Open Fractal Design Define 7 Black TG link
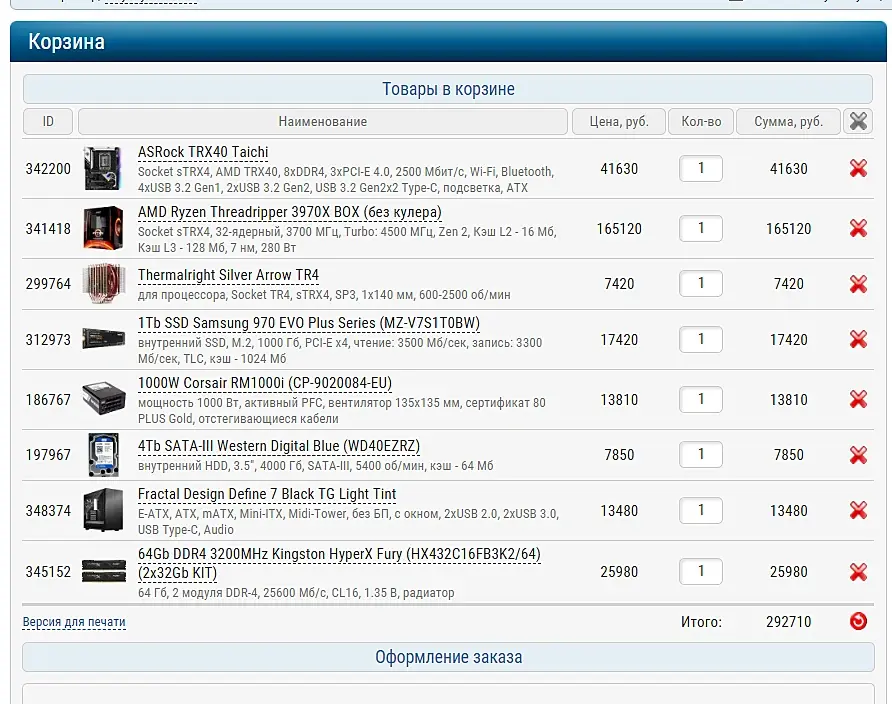This screenshot has height=704, width=892. tap(267, 494)
